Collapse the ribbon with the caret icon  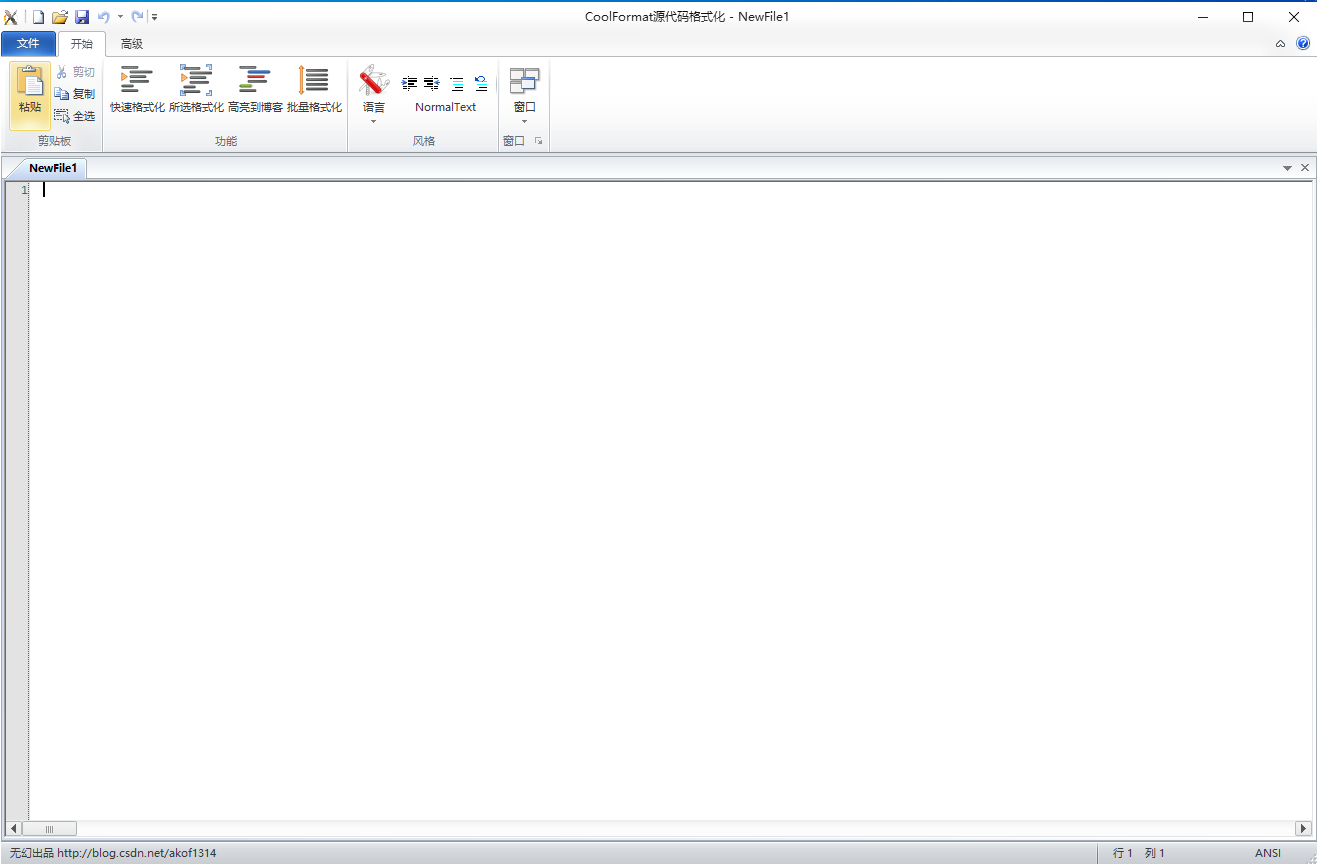(x=1281, y=44)
